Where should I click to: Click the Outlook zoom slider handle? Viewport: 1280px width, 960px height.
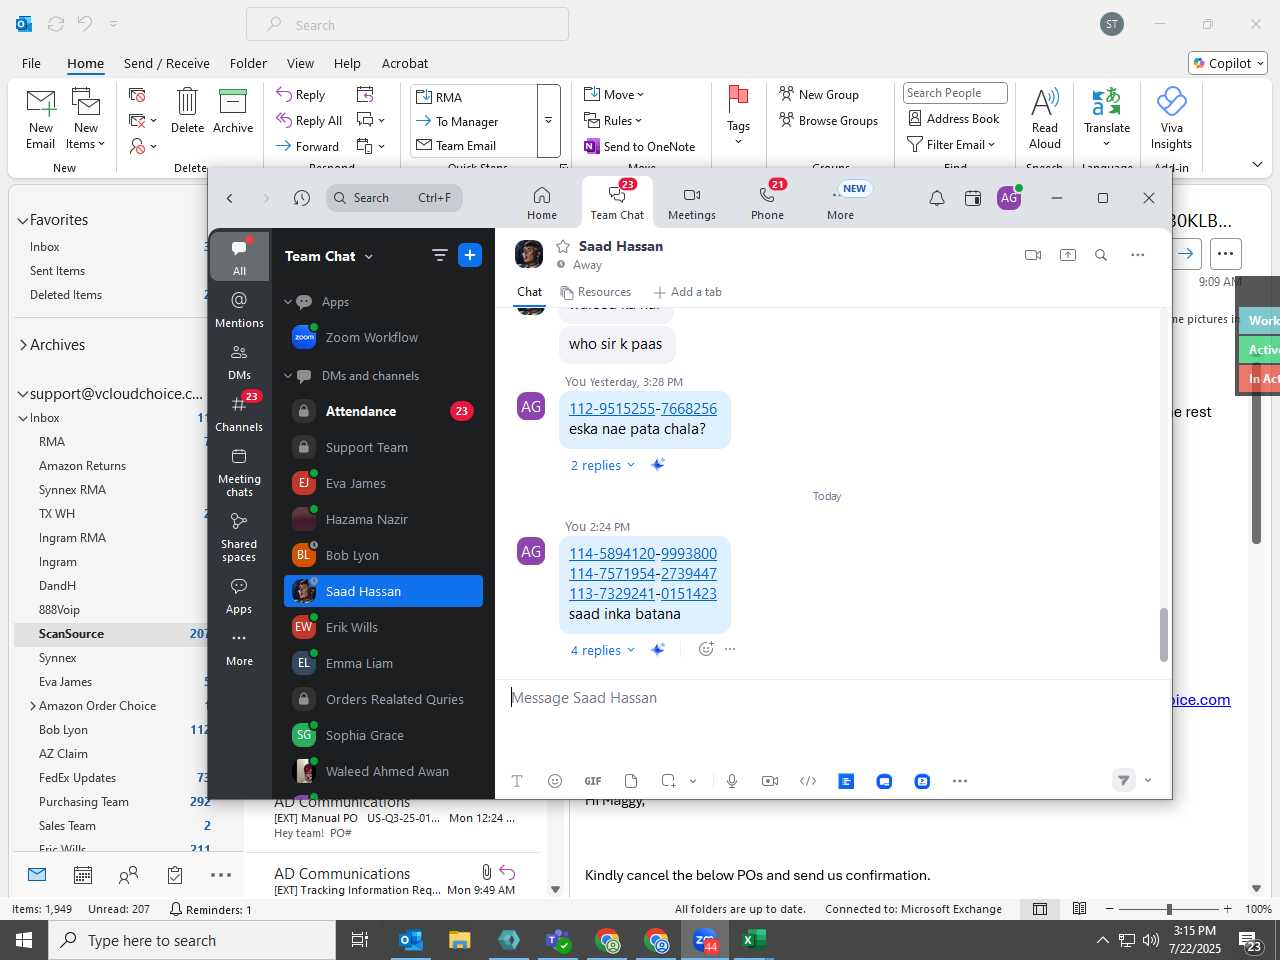(x=1169, y=909)
